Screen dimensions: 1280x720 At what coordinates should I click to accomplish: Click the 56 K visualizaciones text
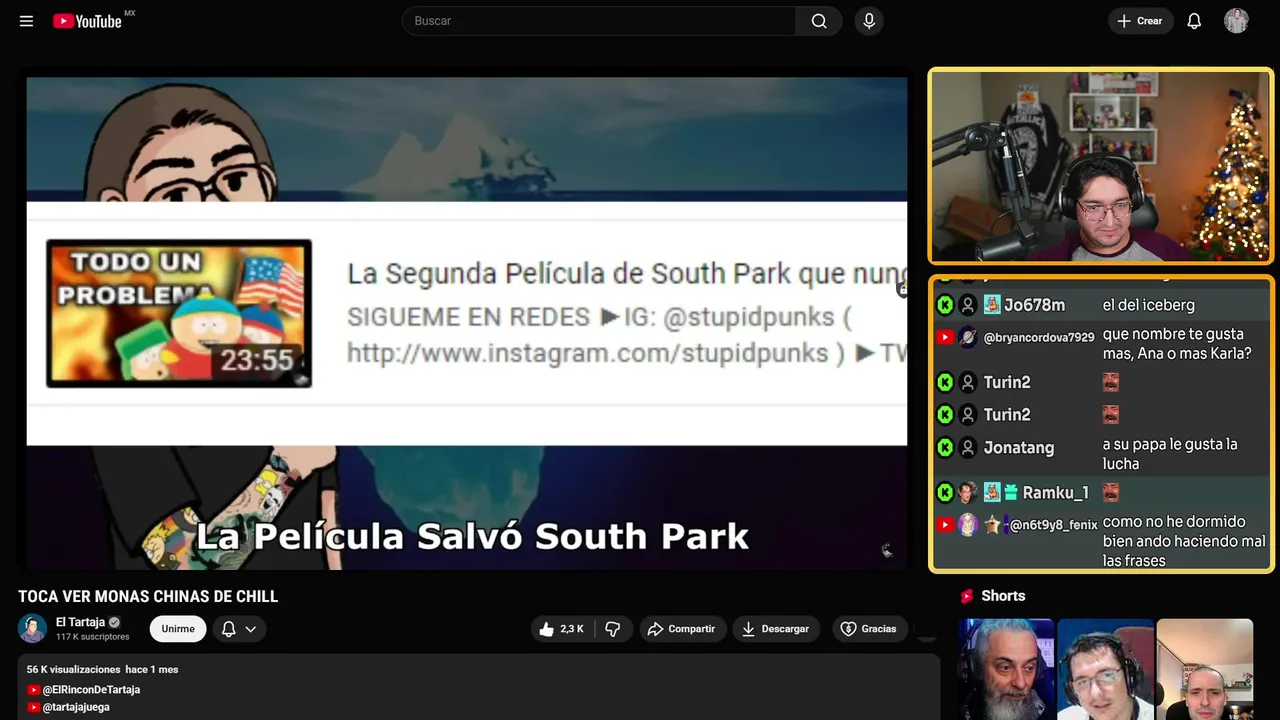click(x=74, y=669)
